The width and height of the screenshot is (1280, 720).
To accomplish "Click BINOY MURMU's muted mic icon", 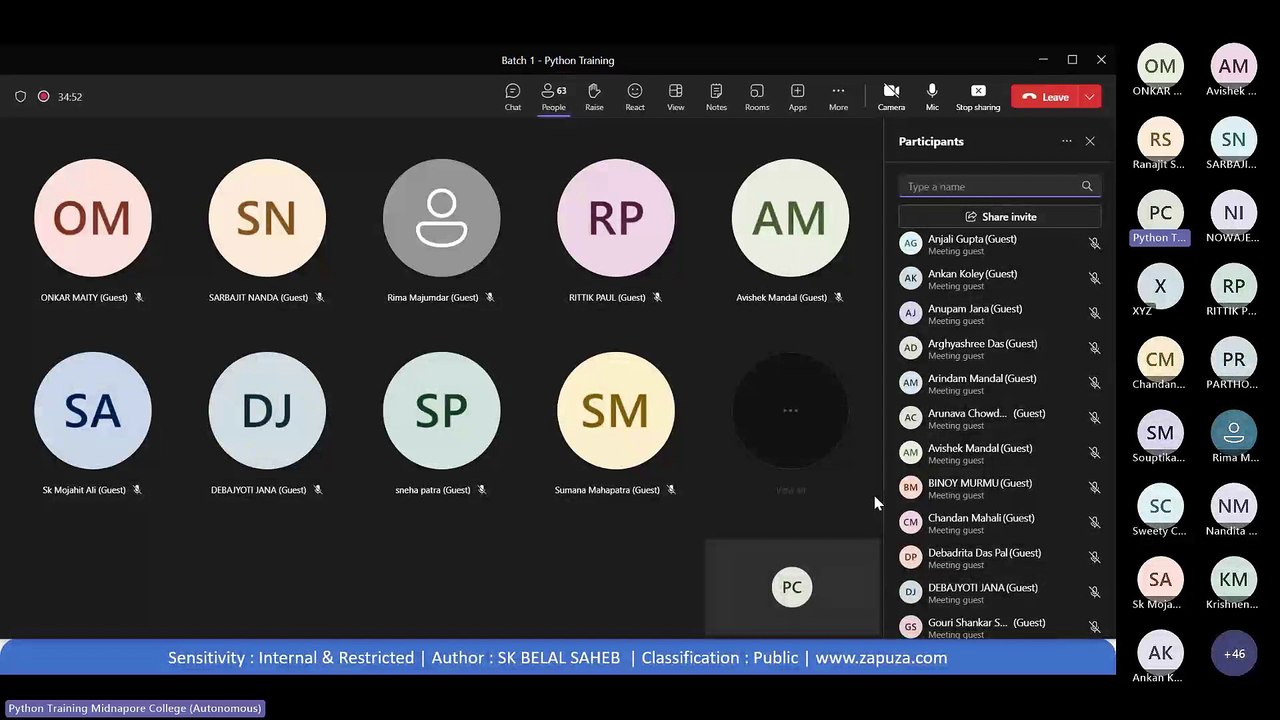I will click(x=1094, y=488).
